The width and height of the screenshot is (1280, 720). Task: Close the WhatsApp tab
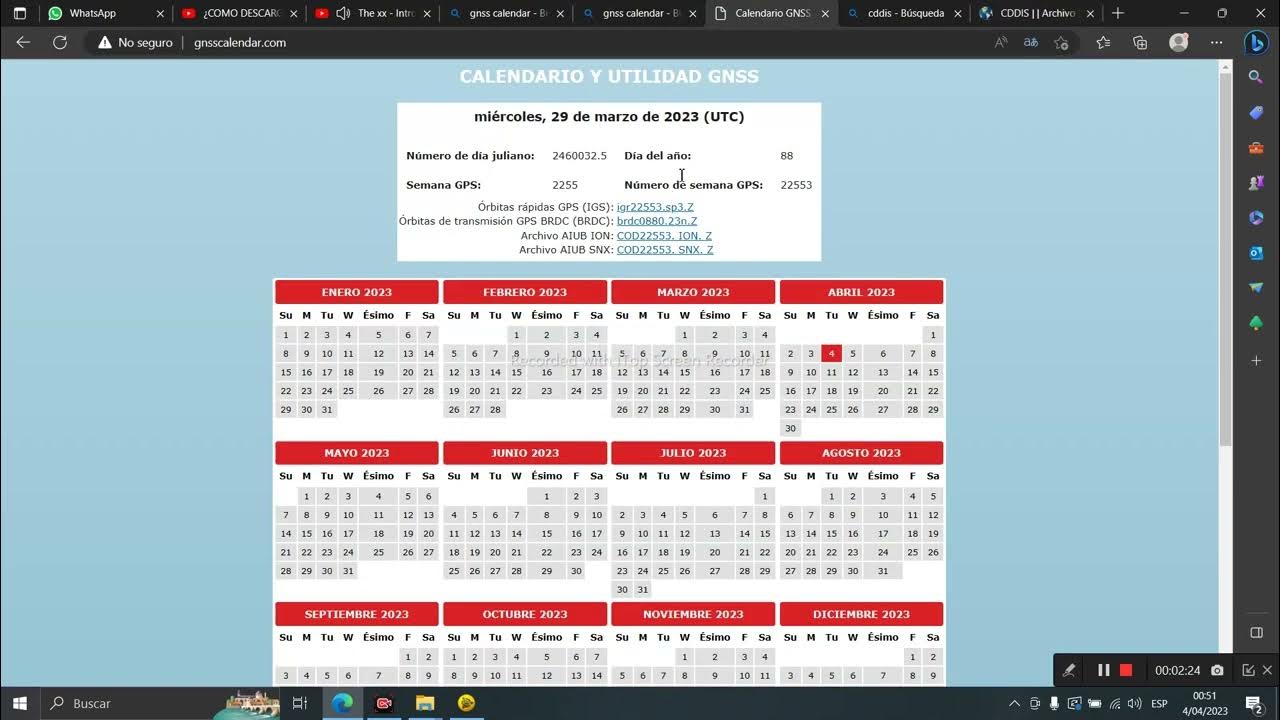point(160,13)
